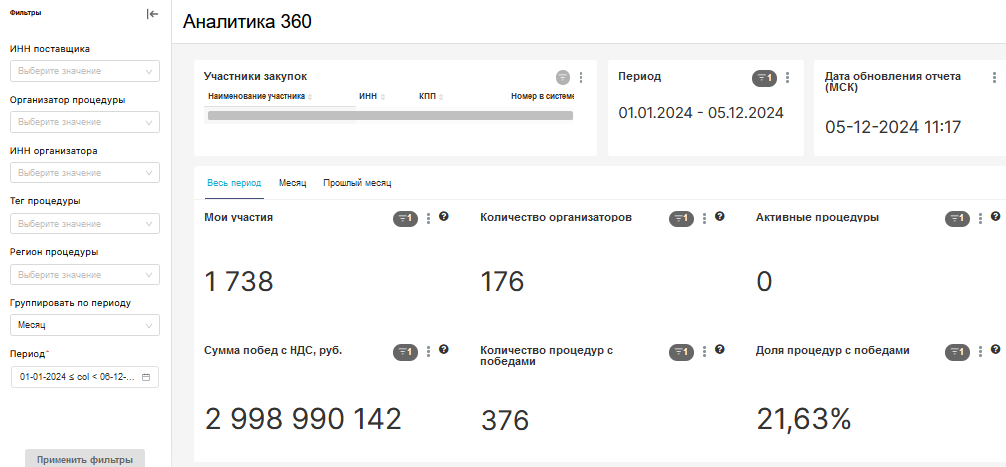The image size is (1006, 467).
Task: Open three-dot menu on Активные процедуры card
Action: tap(981, 218)
